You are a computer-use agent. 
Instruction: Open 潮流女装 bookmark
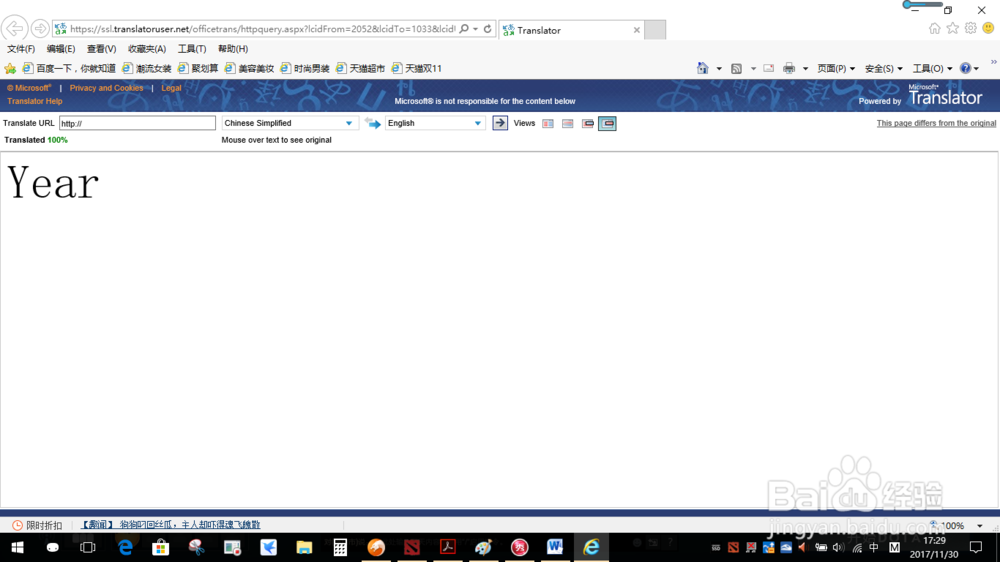pyautogui.click(x=147, y=68)
